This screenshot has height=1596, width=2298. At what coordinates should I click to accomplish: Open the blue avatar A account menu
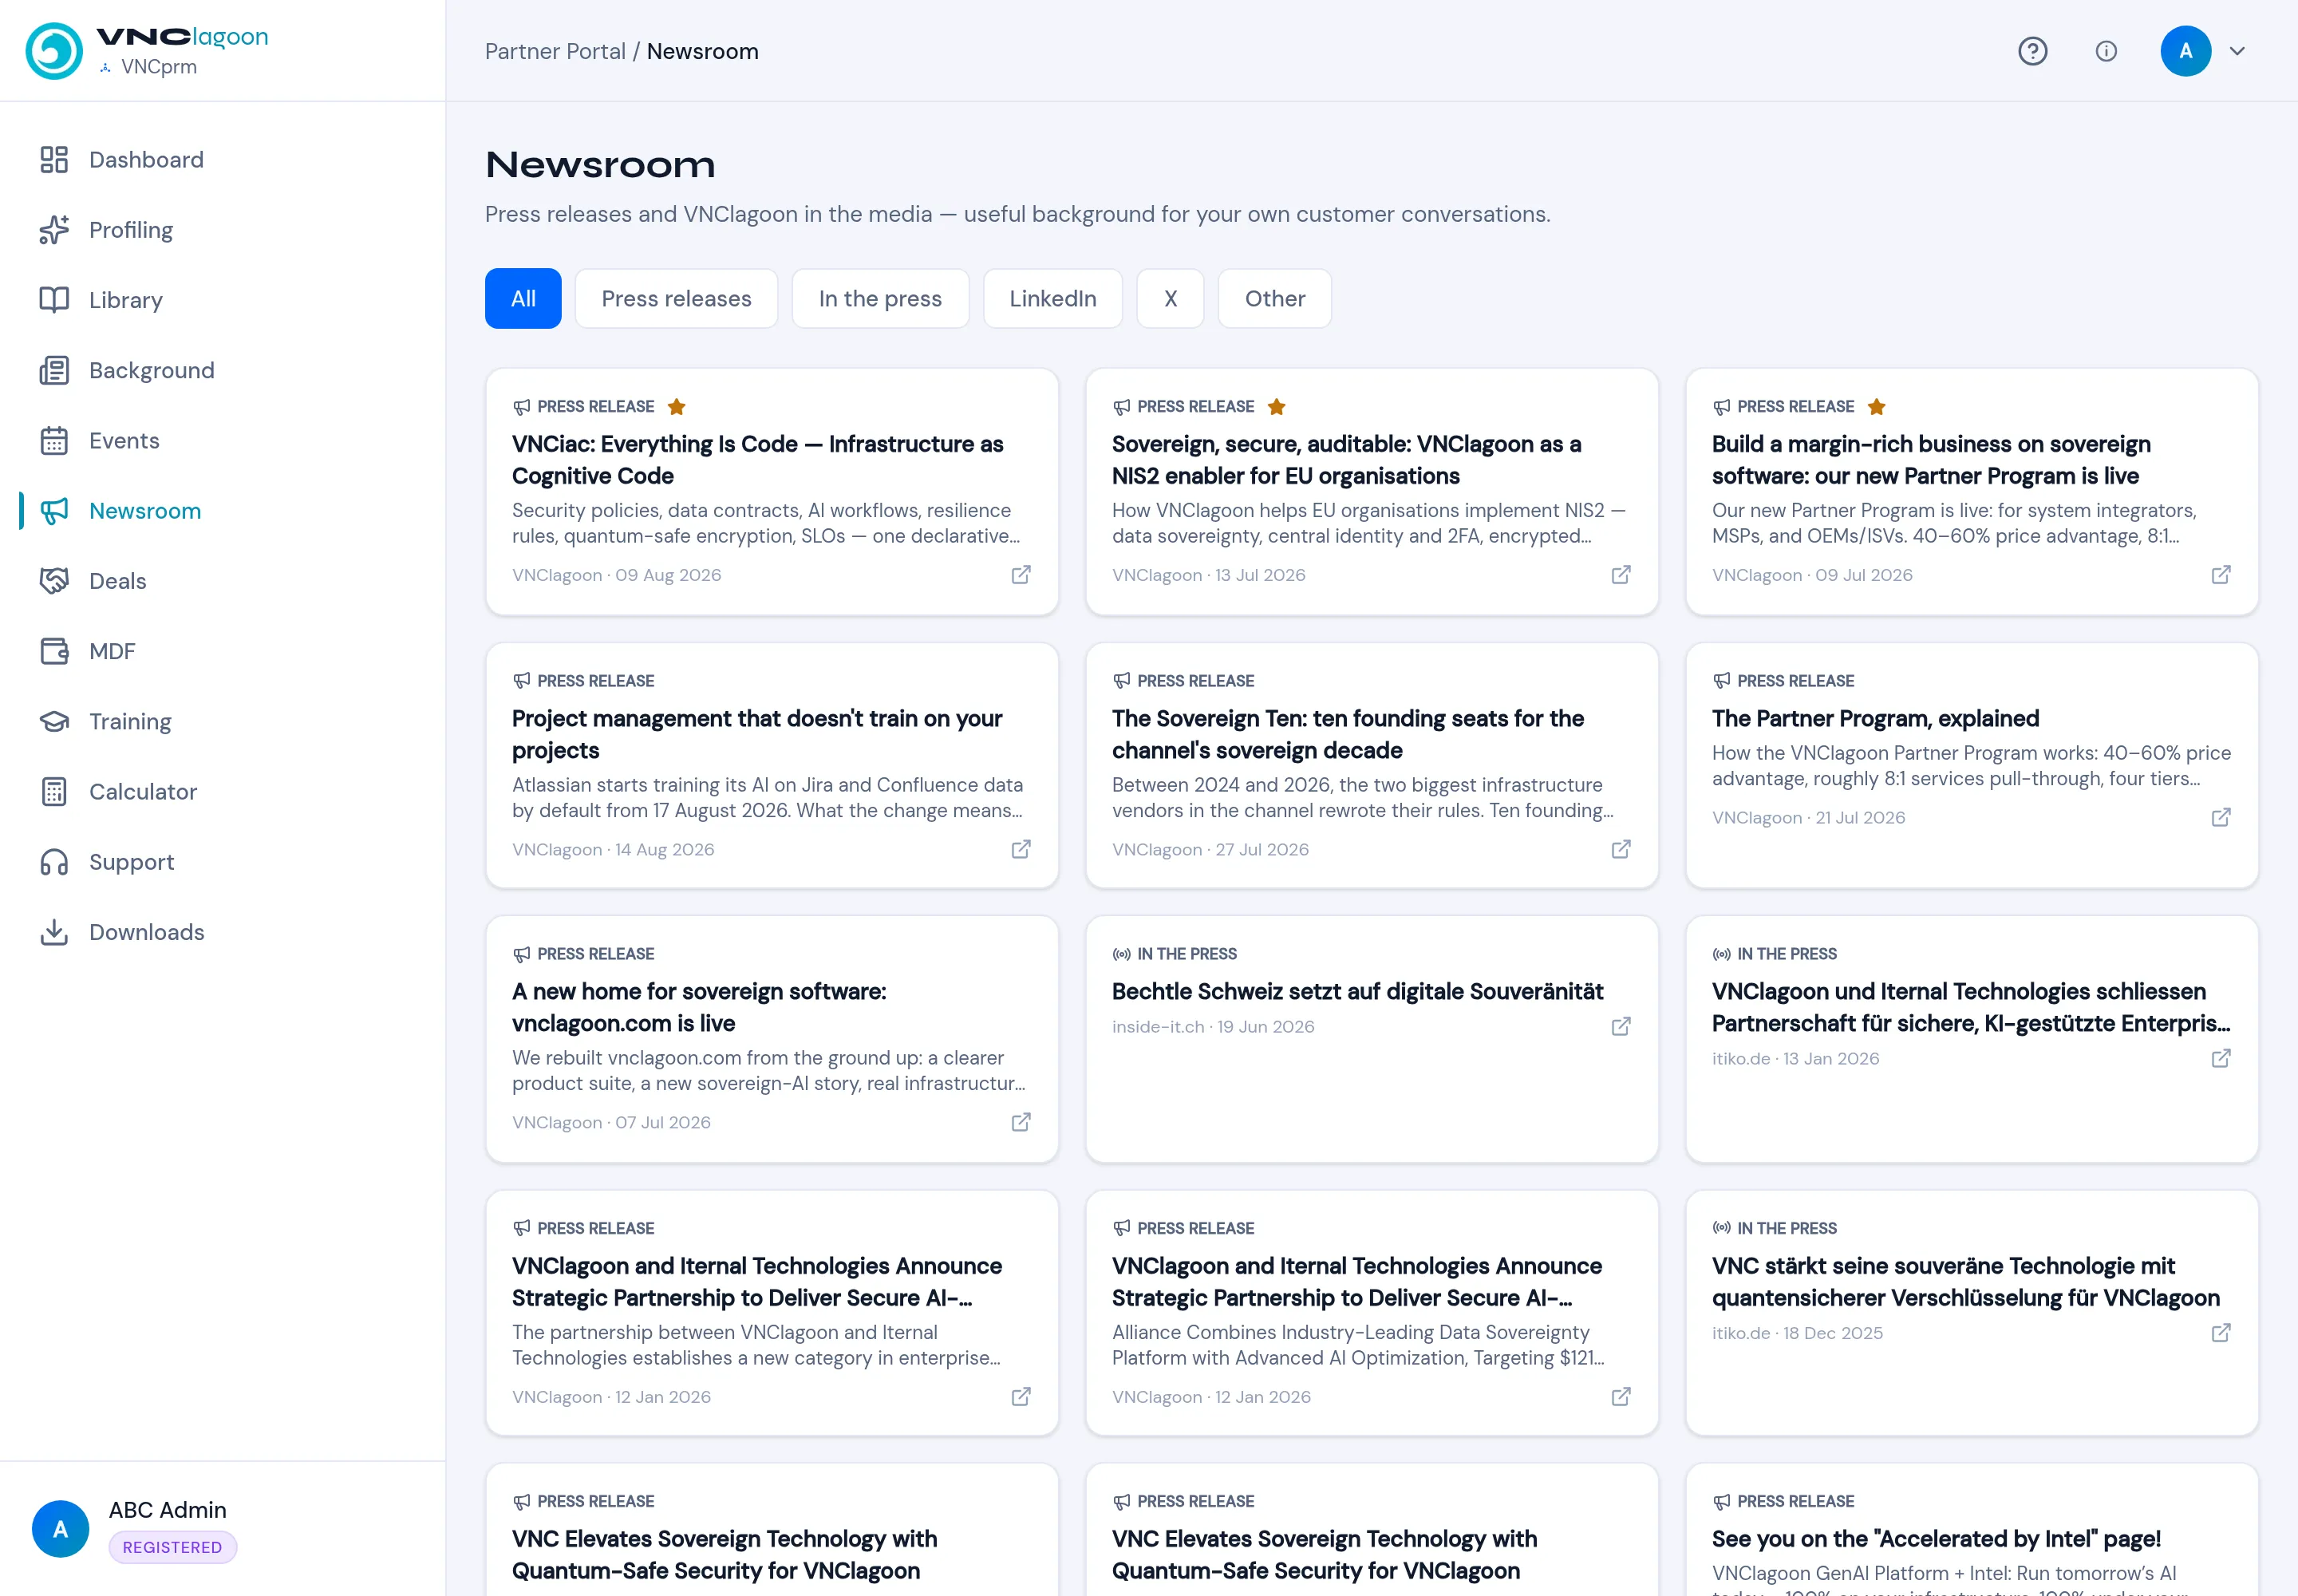pyautogui.click(x=2185, y=51)
